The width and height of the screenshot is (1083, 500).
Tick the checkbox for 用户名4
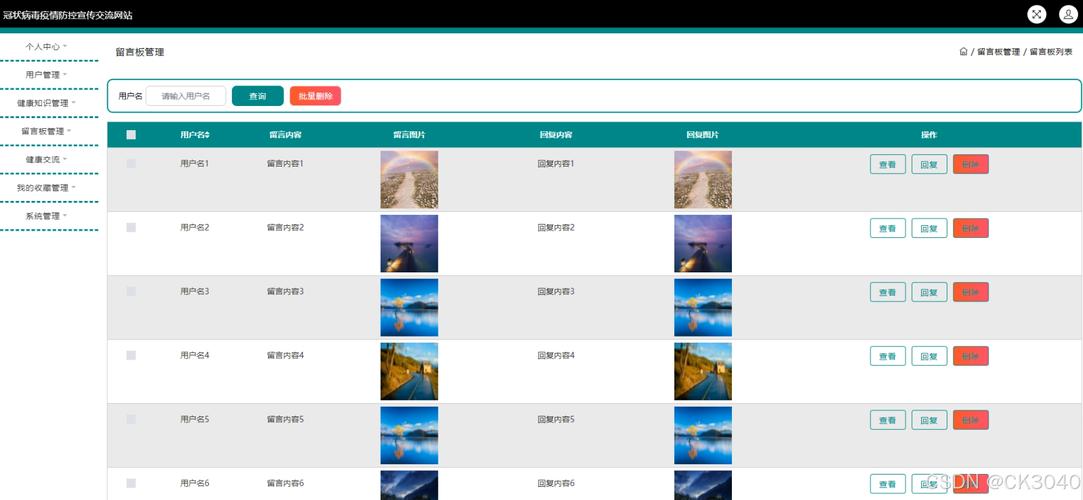131,355
